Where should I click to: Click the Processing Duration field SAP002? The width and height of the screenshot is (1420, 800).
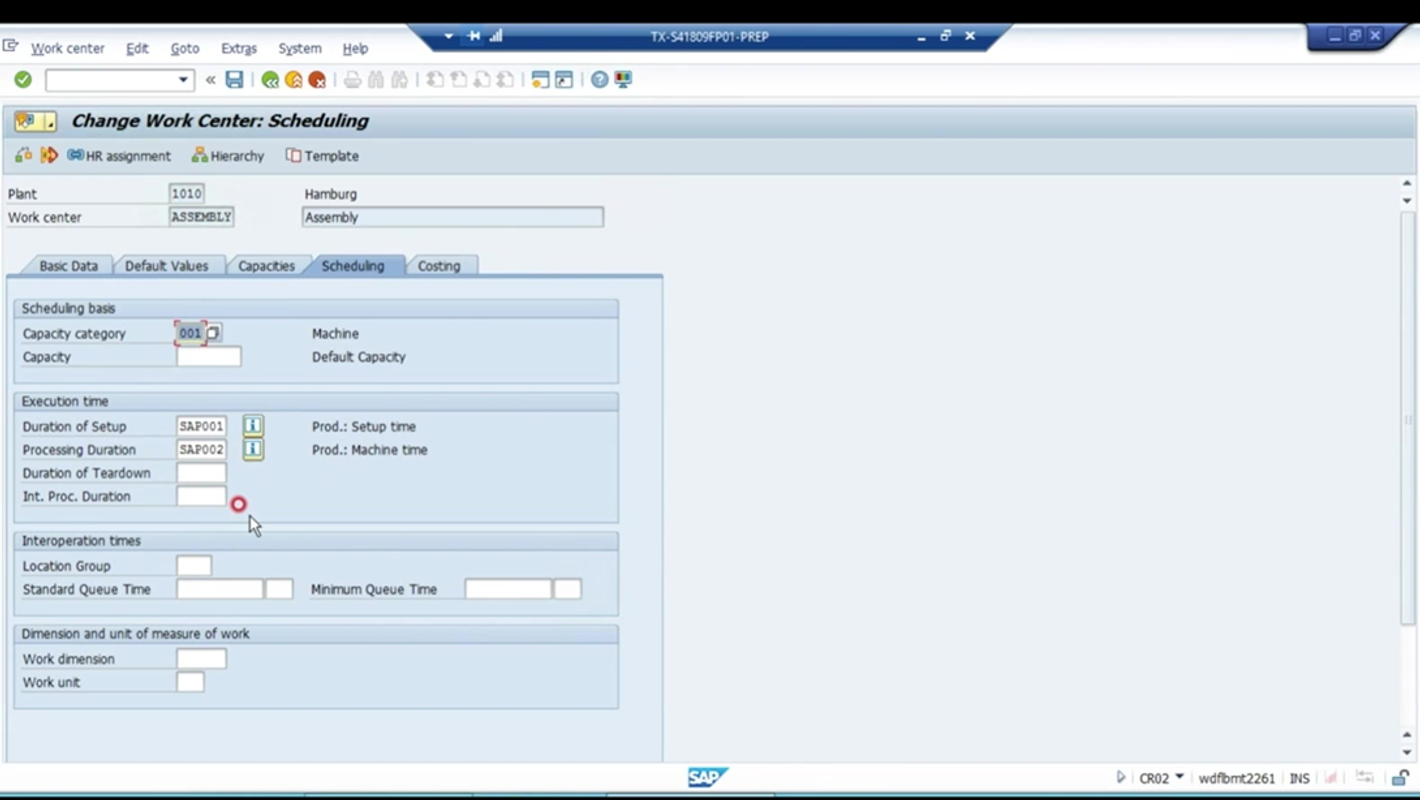(x=201, y=450)
